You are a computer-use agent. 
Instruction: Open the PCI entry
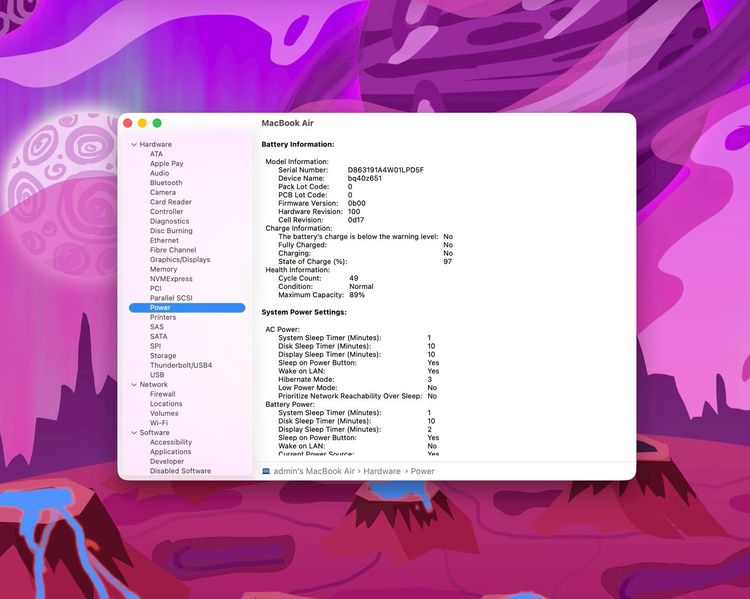tap(155, 288)
